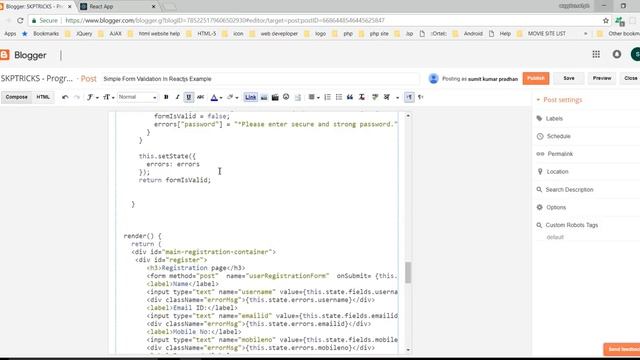Open the font family dropdown
The image size is (640, 360).
click(92, 97)
